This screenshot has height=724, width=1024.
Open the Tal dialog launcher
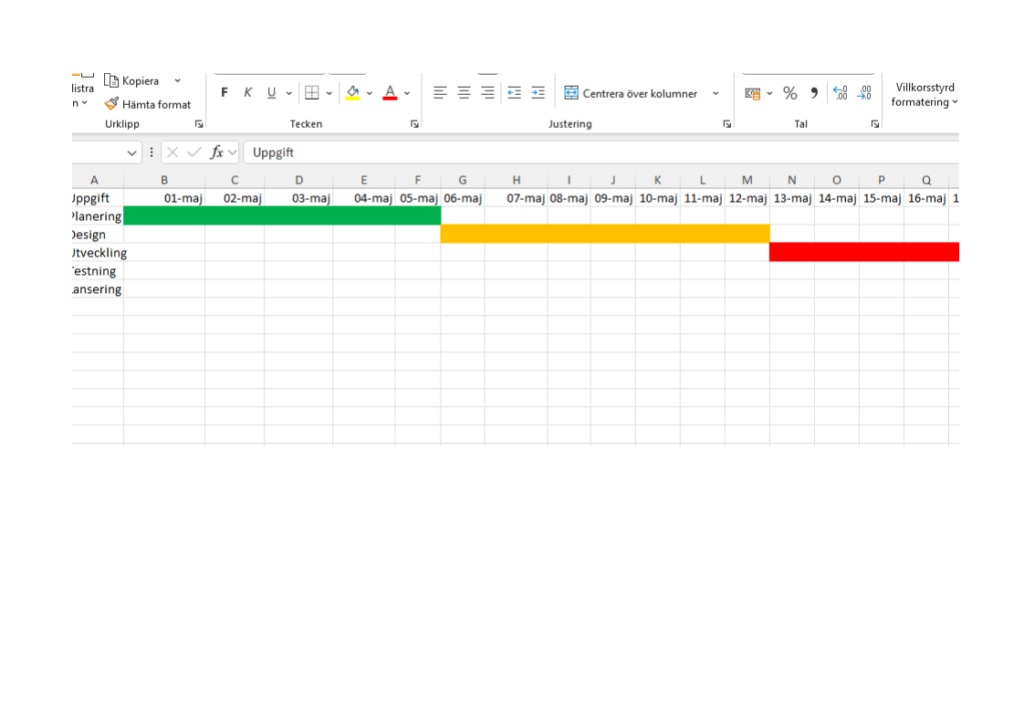875,124
